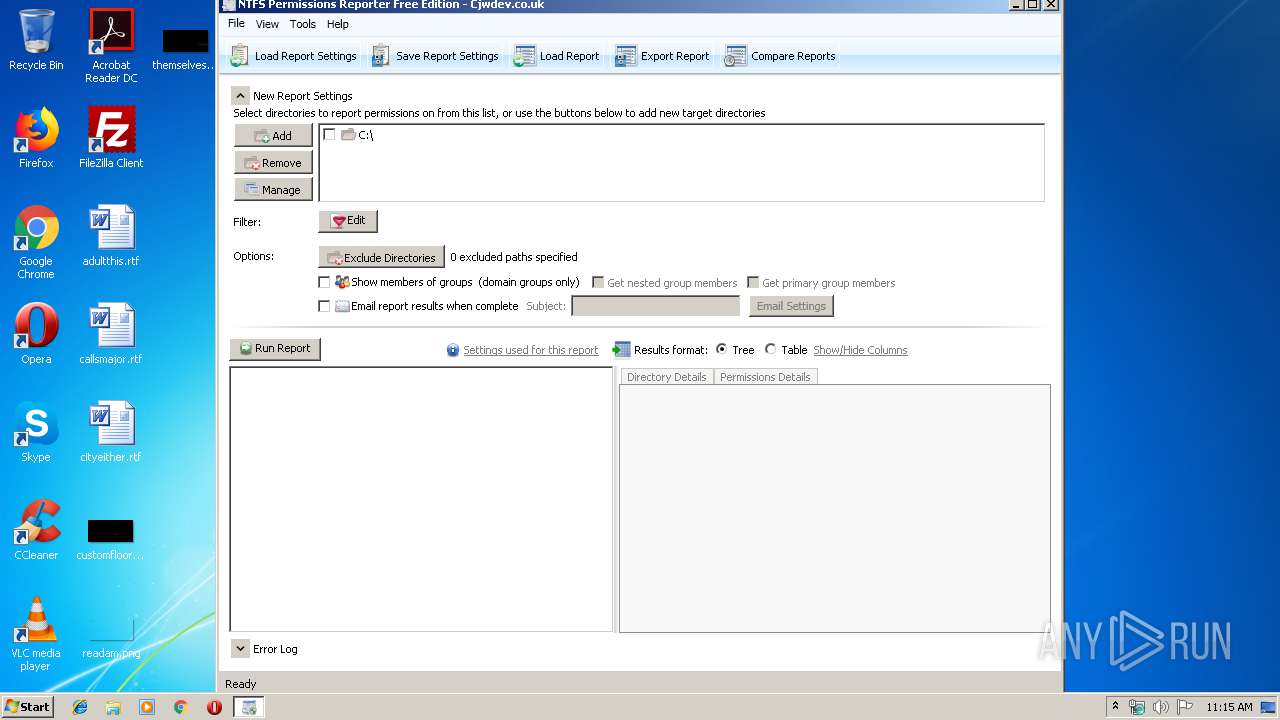Select adultthis.rtf document icon
Viewport: 1280px width, 720px height.
[111, 236]
